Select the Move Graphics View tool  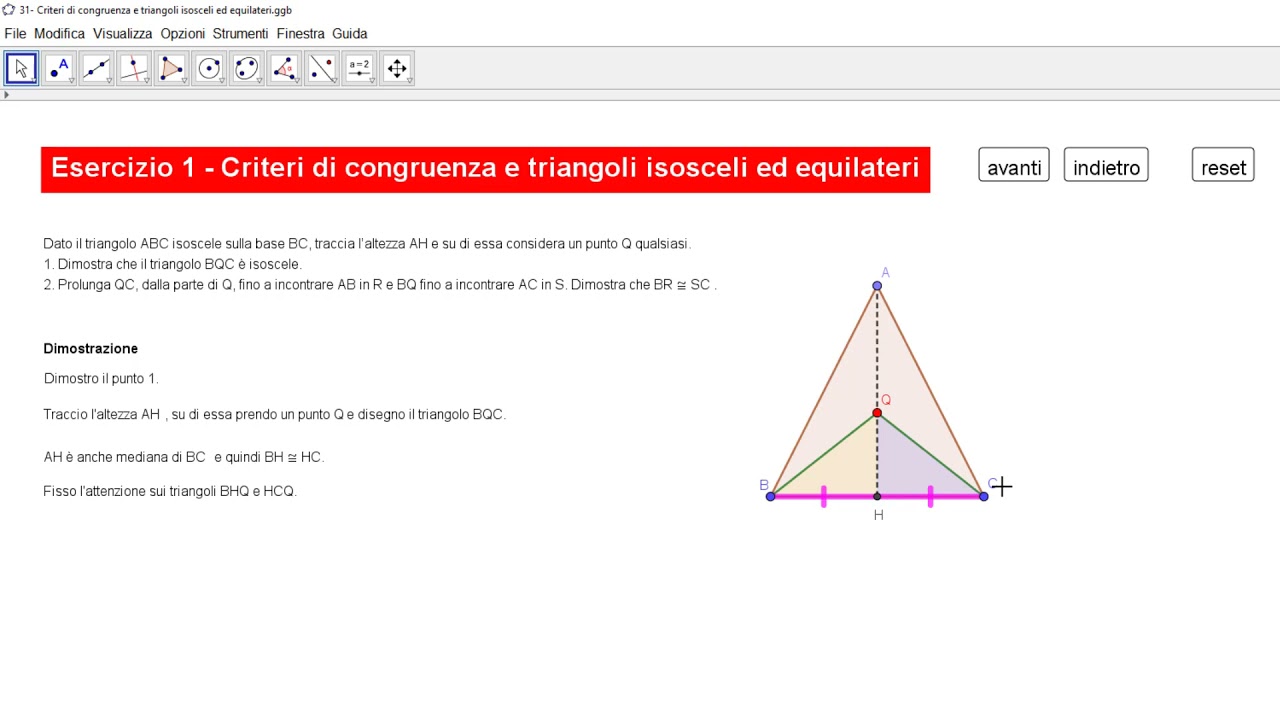(x=397, y=68)
